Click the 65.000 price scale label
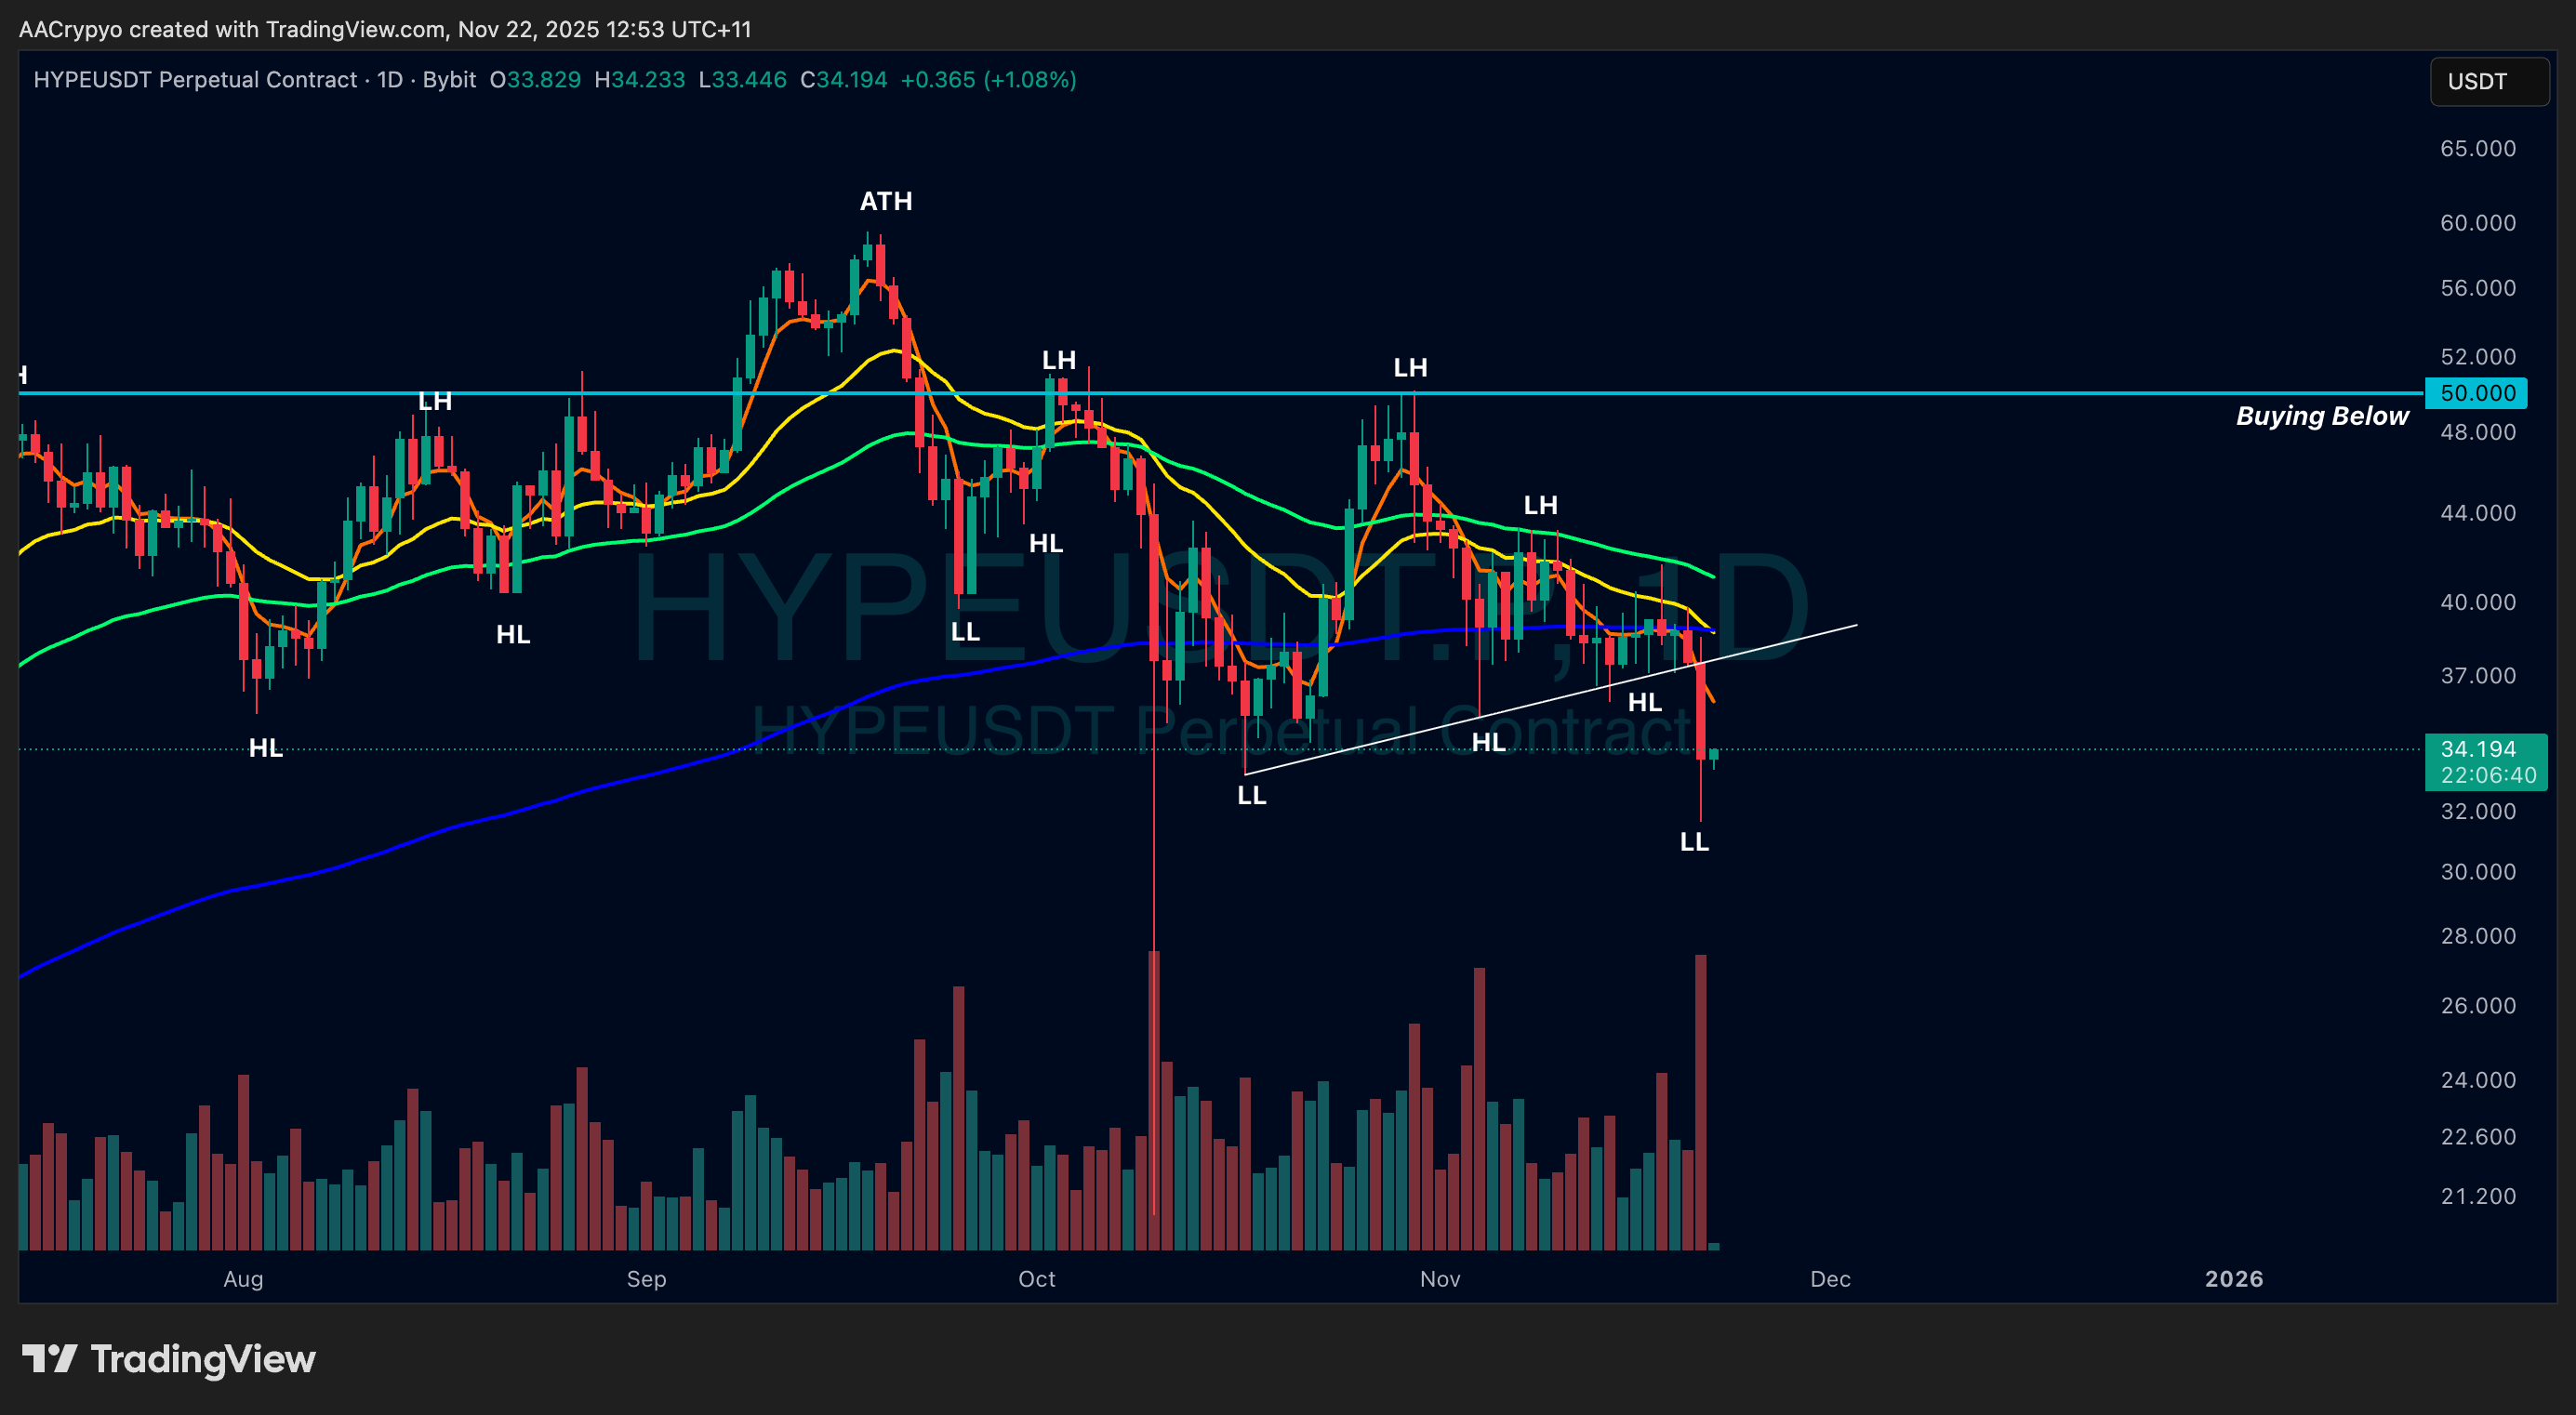The image size is (2576, 1415). [2477, 148]
